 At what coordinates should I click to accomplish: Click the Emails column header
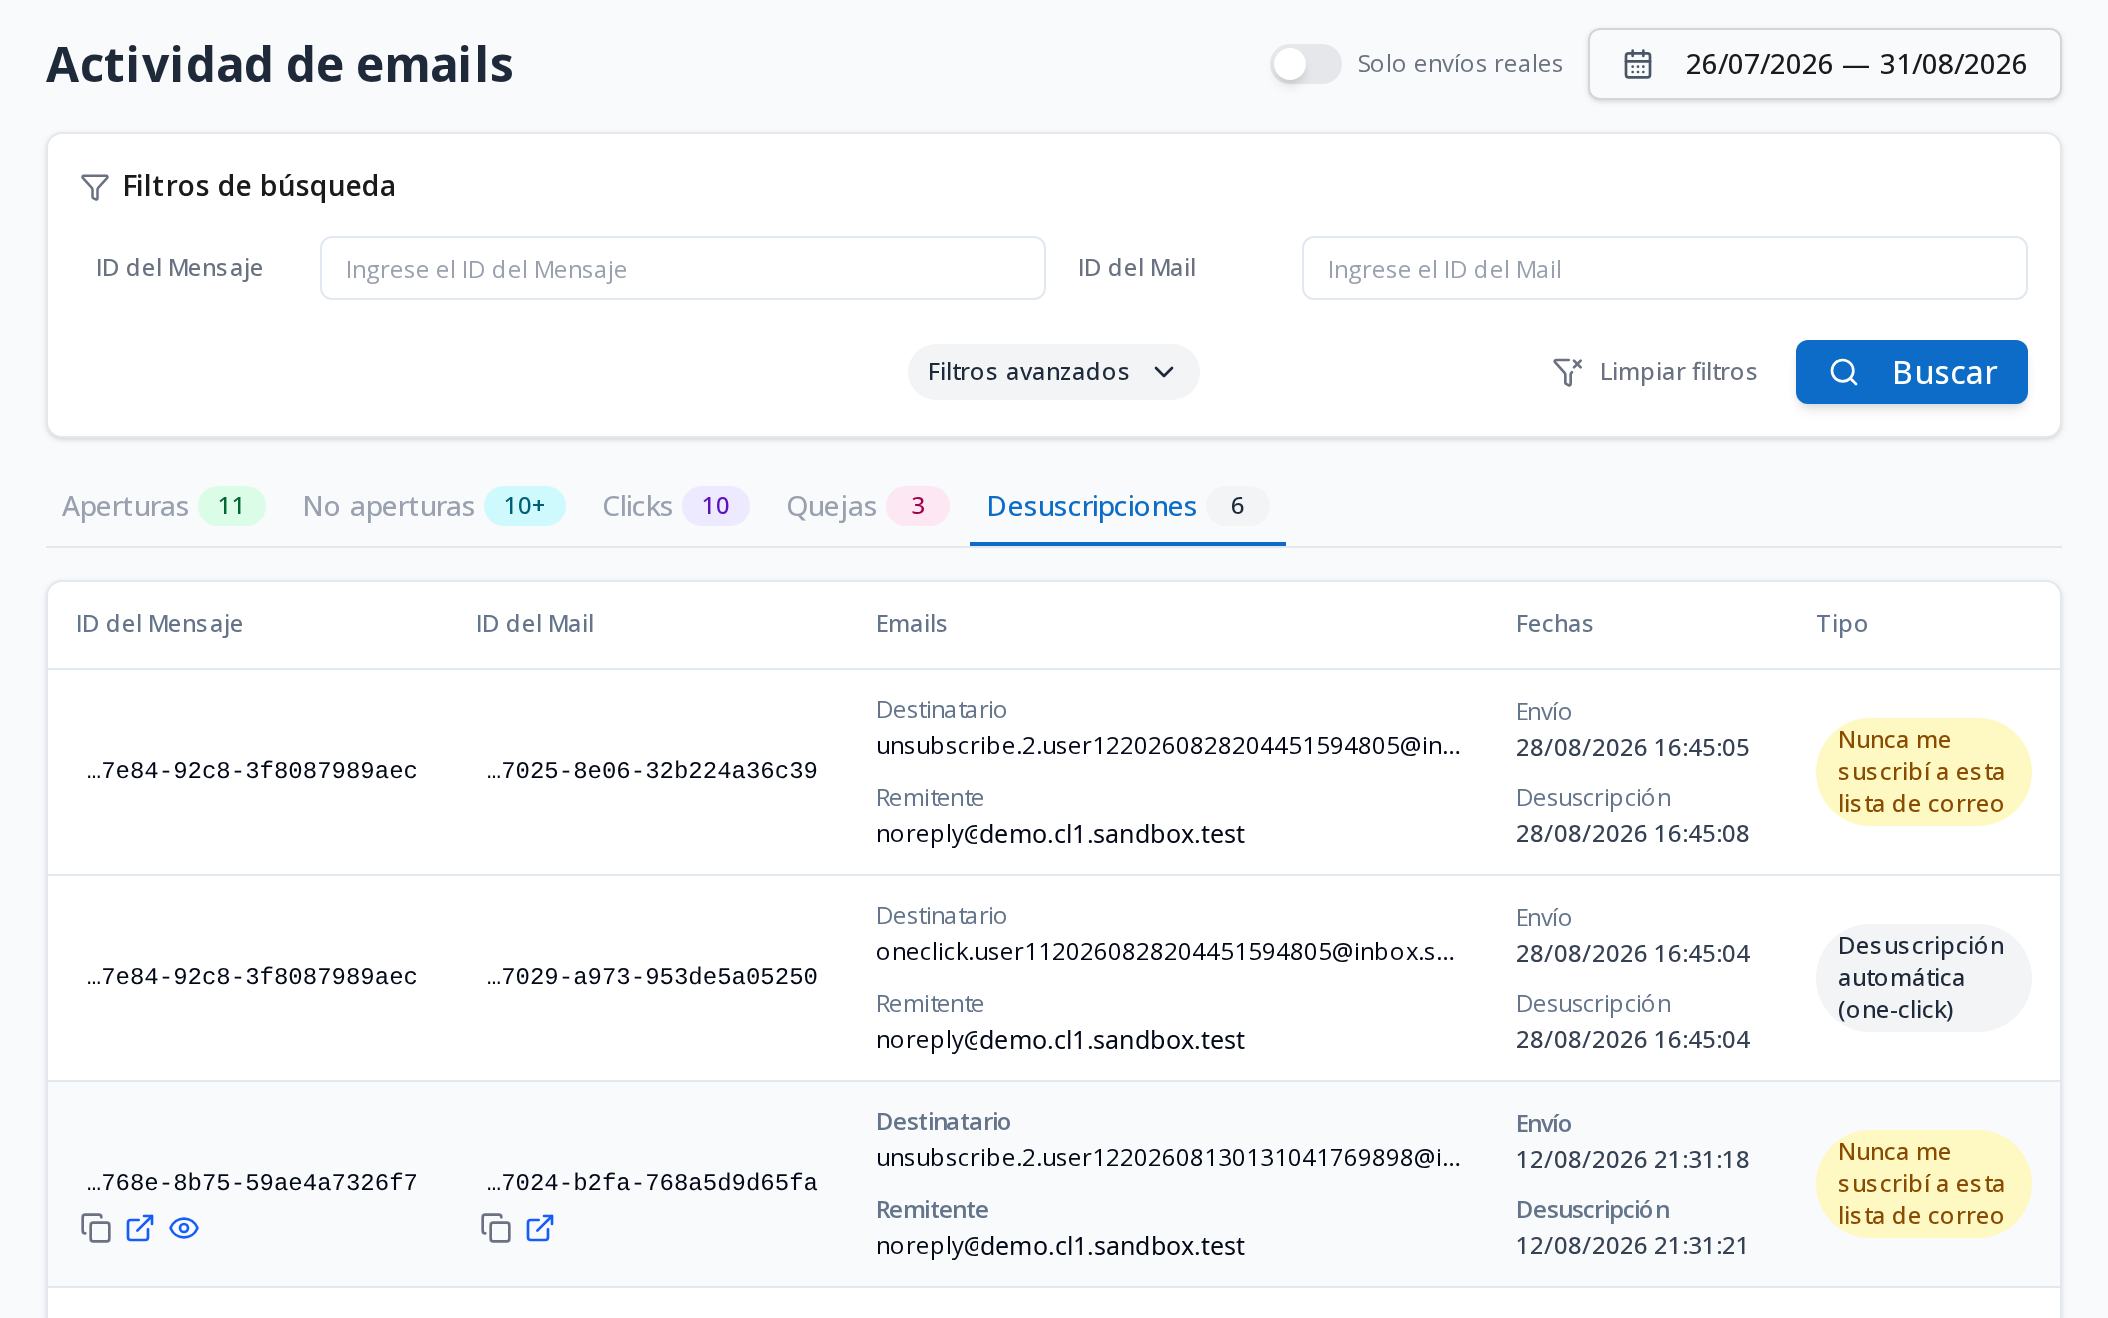click(911, 624)
